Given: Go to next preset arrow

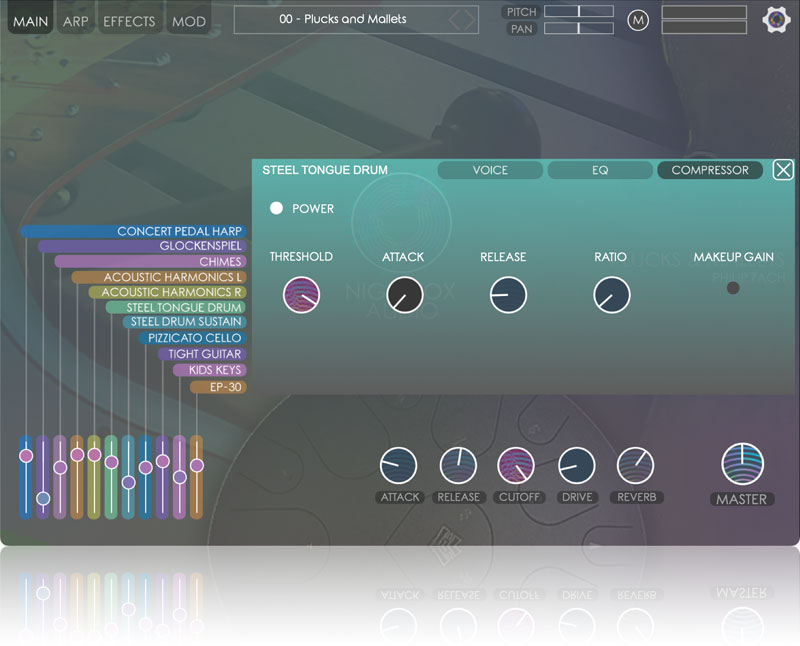Looking at the screenshot, I should pyautogui.click(x=469, y=20).
